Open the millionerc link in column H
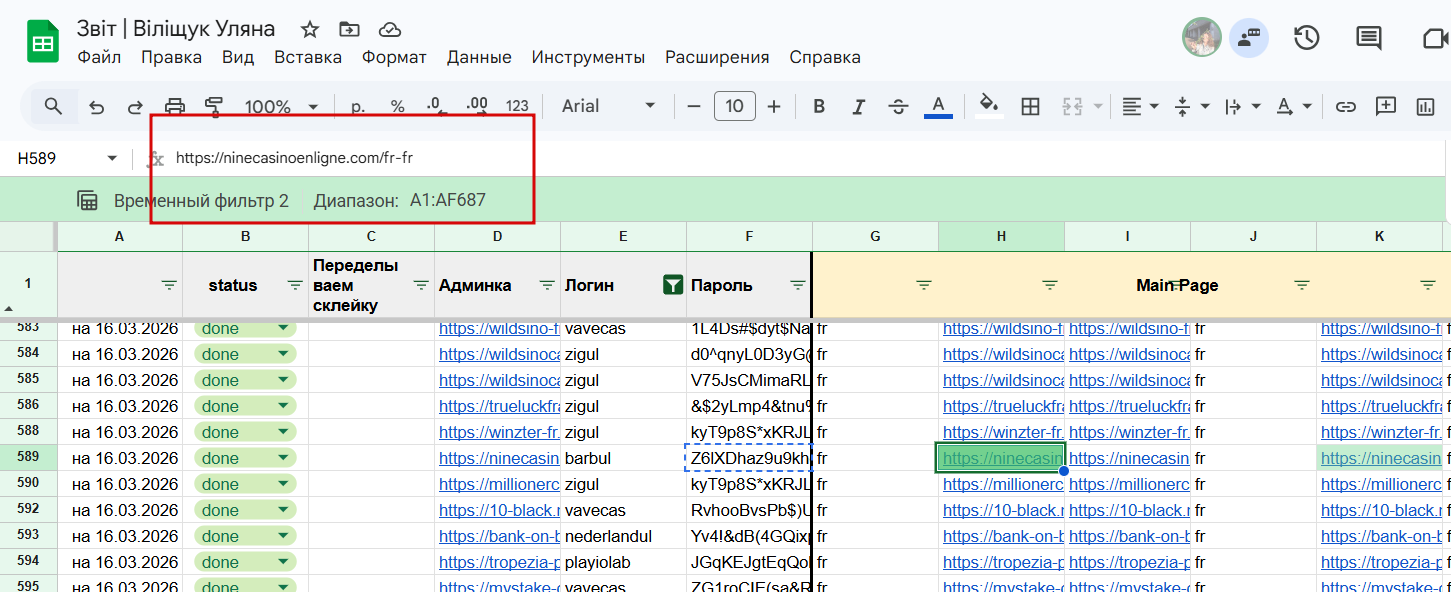The image size is (1451, 592). tap(1003, 484)
